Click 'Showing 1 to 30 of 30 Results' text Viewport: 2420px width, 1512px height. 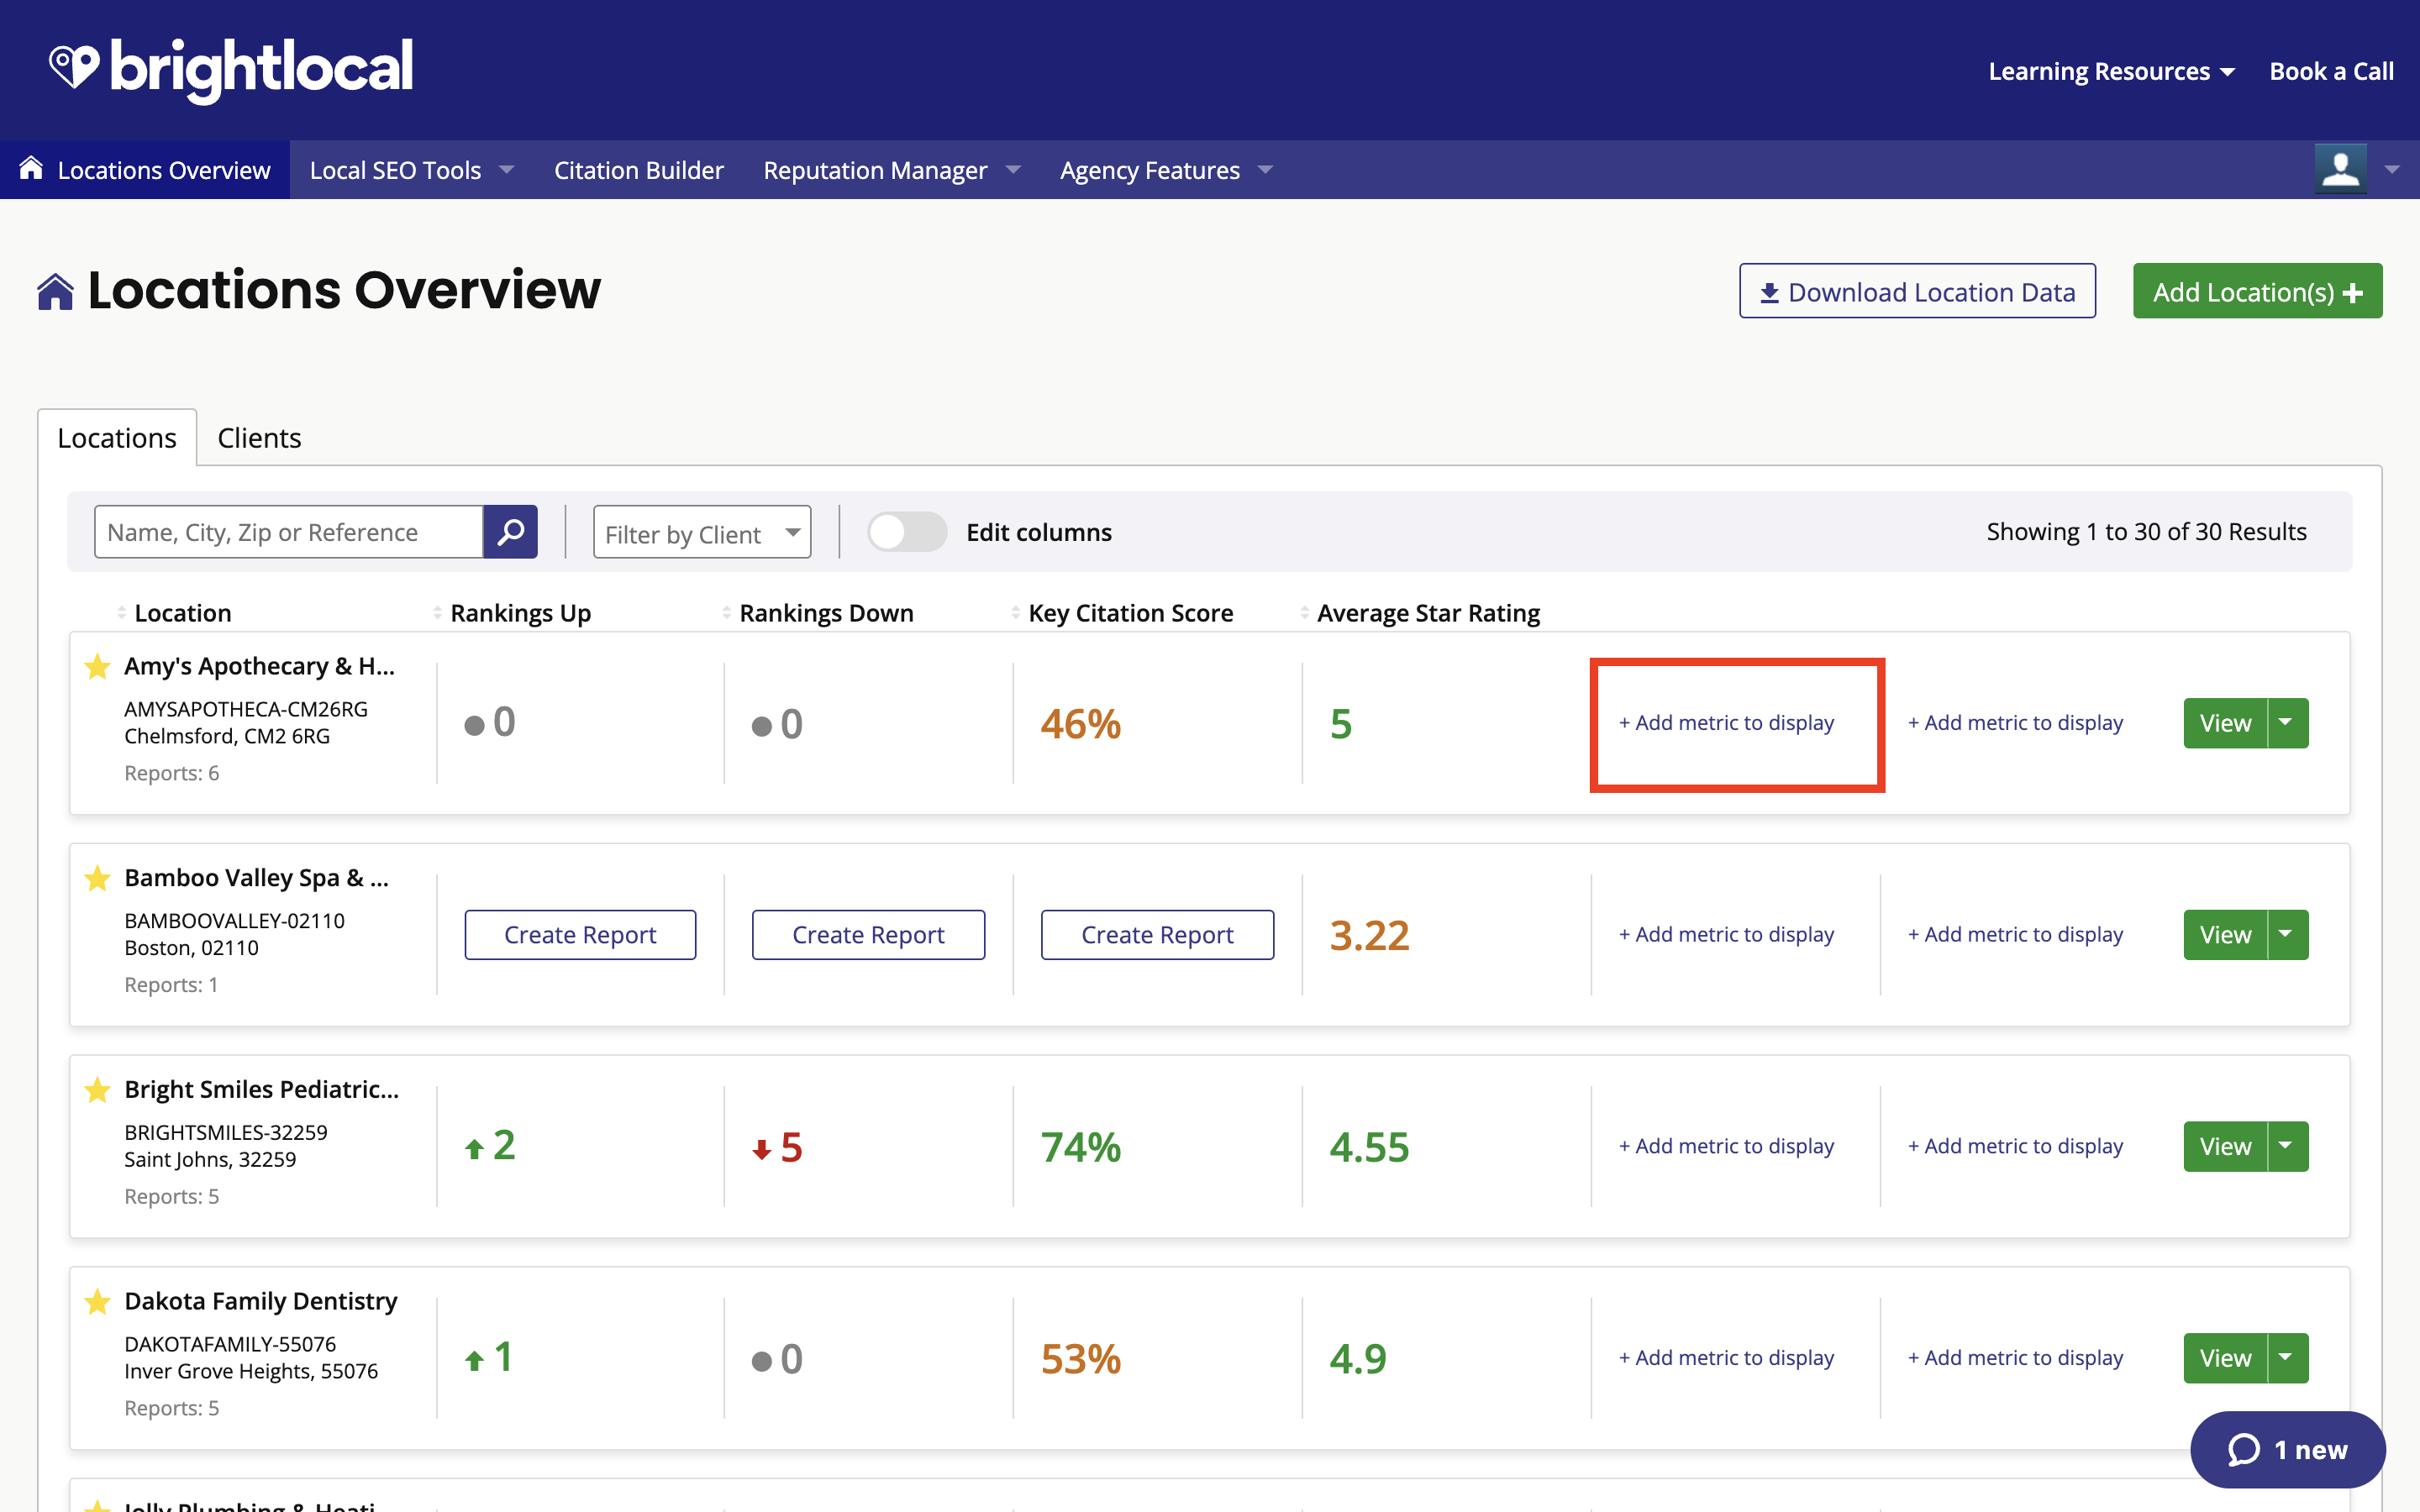point(2146,532)
